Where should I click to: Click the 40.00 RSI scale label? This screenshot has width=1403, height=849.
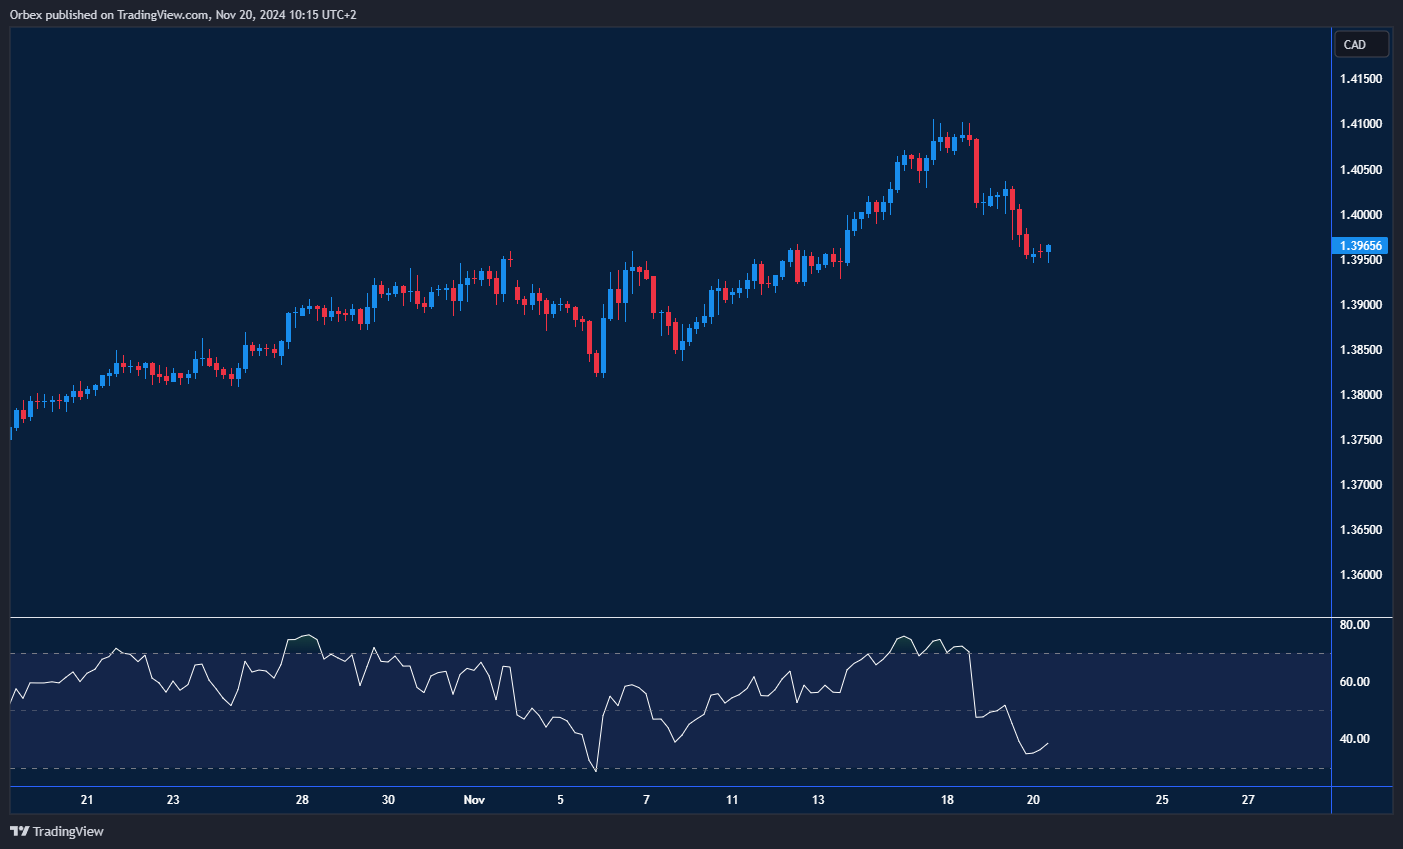1355,739
